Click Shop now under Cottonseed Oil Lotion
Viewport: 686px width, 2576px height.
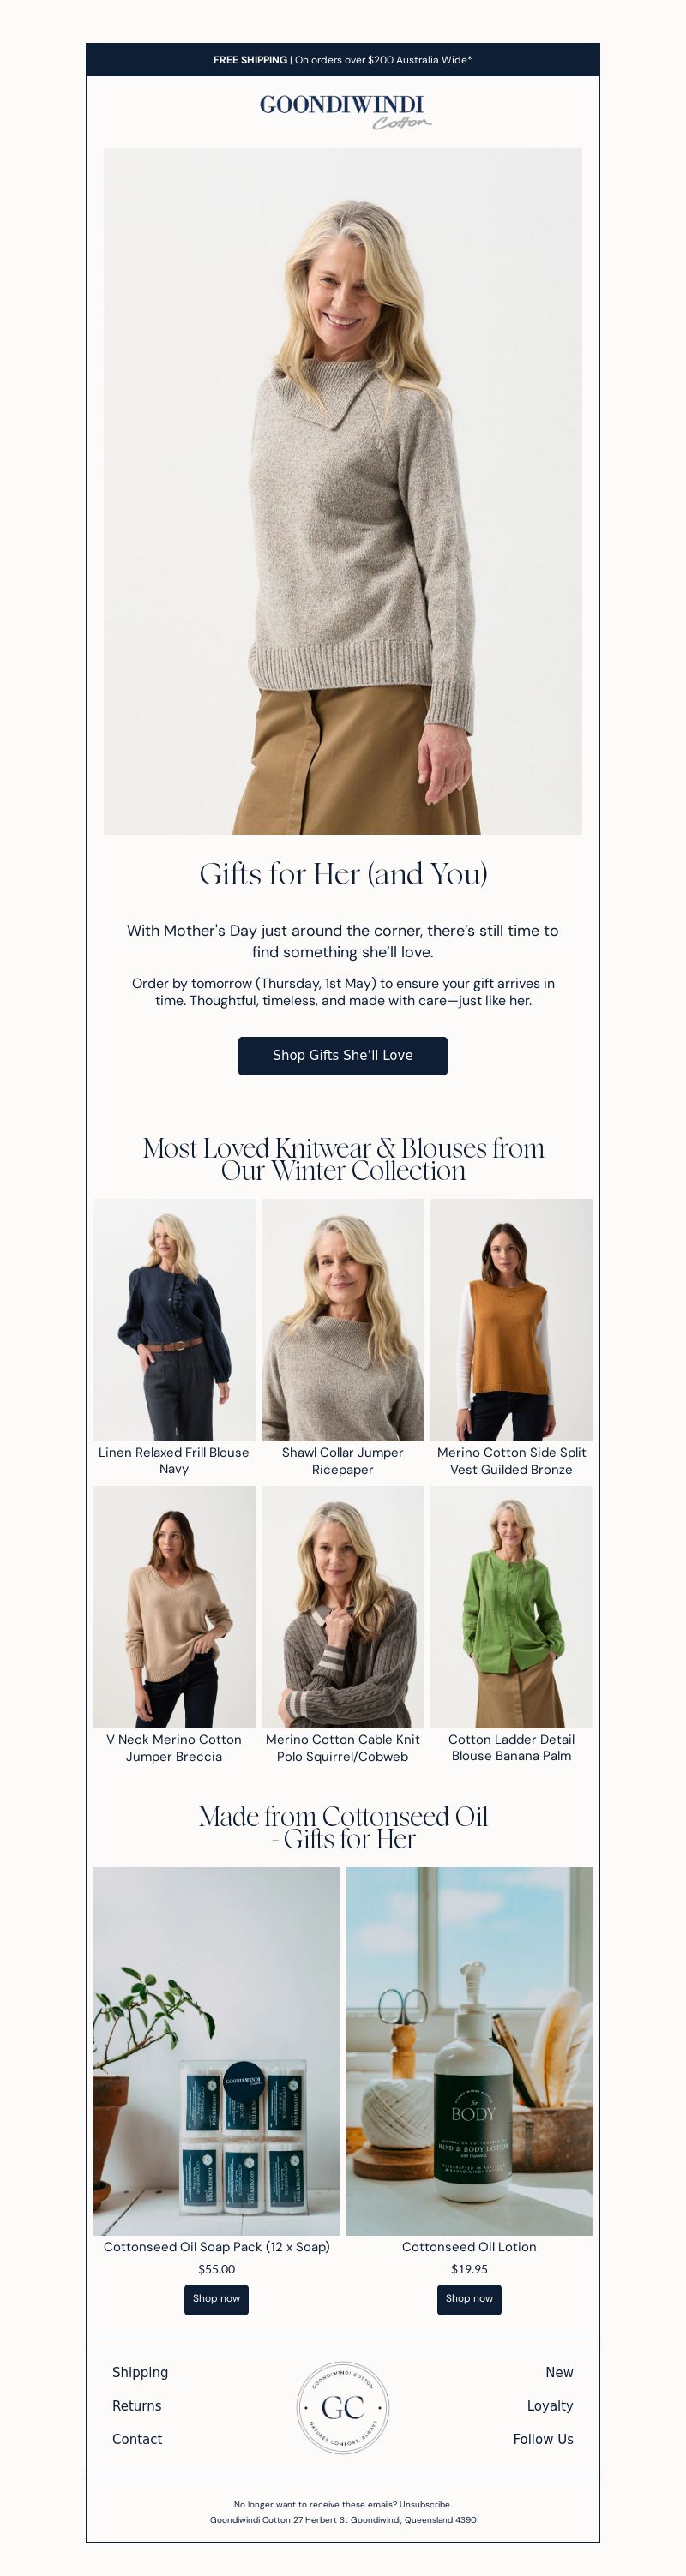[x=469, y=2298]
